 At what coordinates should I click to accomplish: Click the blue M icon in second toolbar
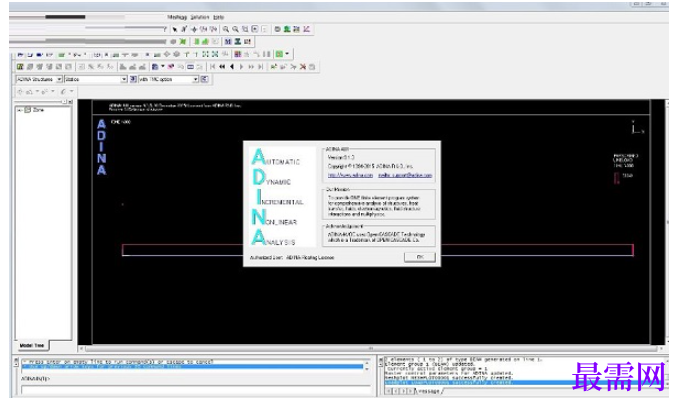coord(228,41)
